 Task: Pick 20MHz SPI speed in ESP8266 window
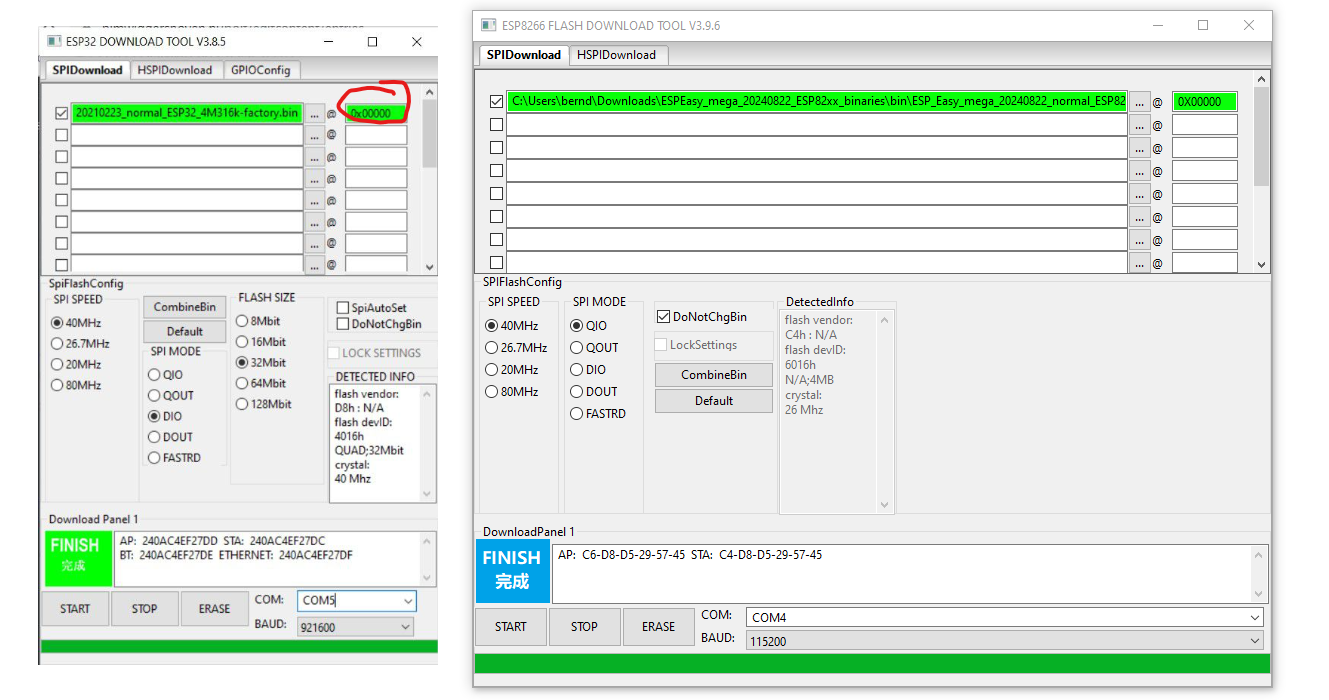(x=491, y=370)
